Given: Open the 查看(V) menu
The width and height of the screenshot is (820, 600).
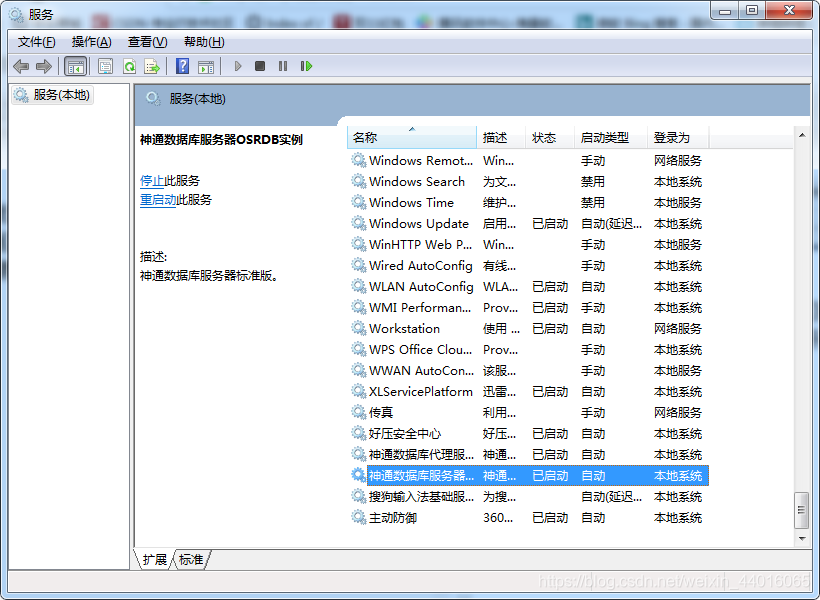Looking at the screenshot, I should pyautogui.click(x=147, y=42).
